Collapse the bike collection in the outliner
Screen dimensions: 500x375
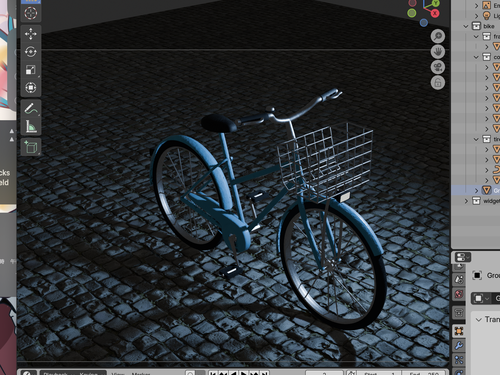pos(466,26)
